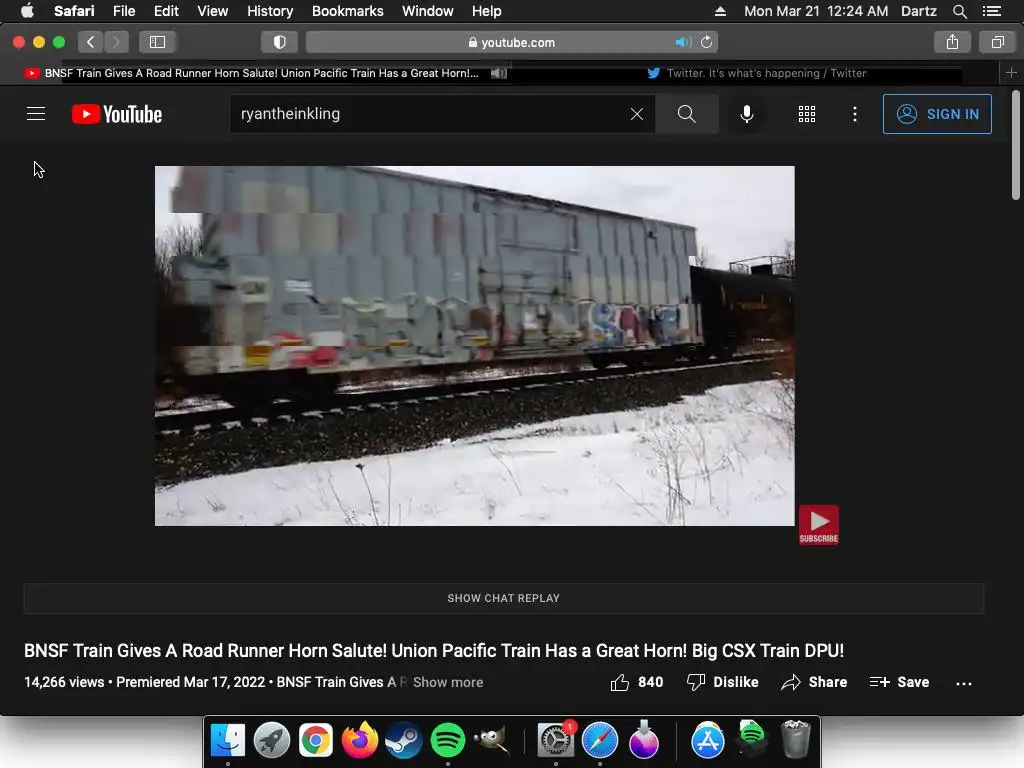Mute audio via address bar speaker icon
The image size is (1024, 768).
tap(683, 42)
